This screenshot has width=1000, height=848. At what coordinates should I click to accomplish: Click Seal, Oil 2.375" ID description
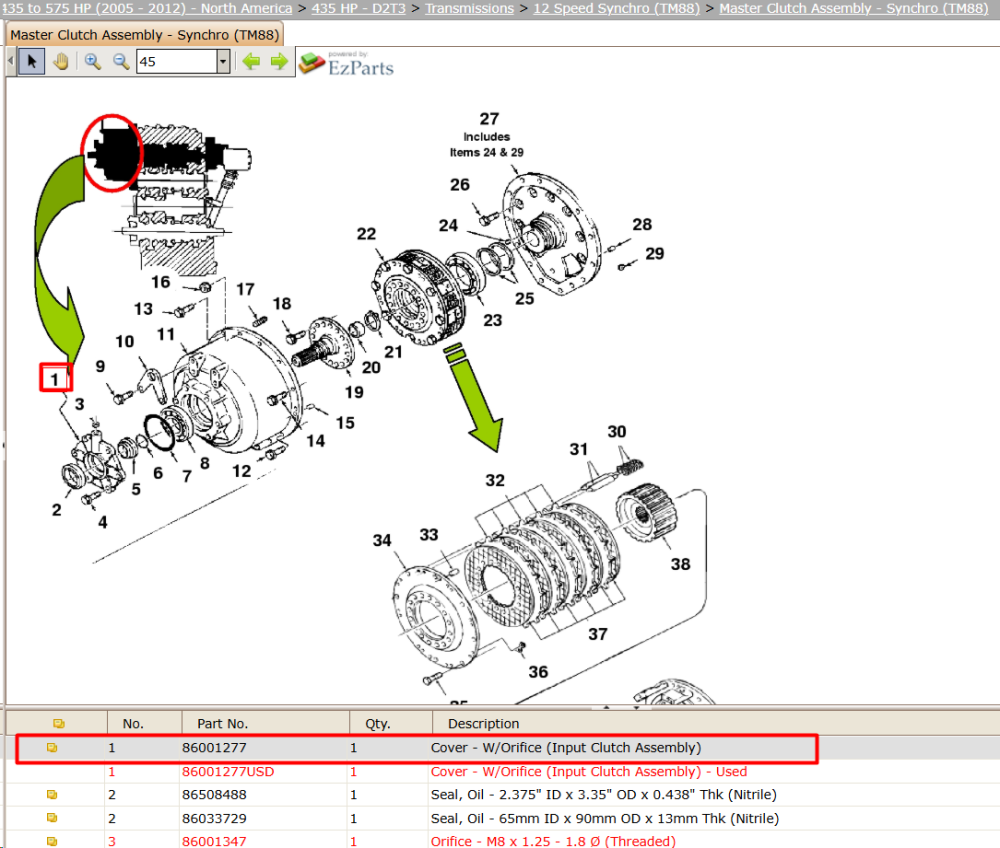[x=603, y=795]
